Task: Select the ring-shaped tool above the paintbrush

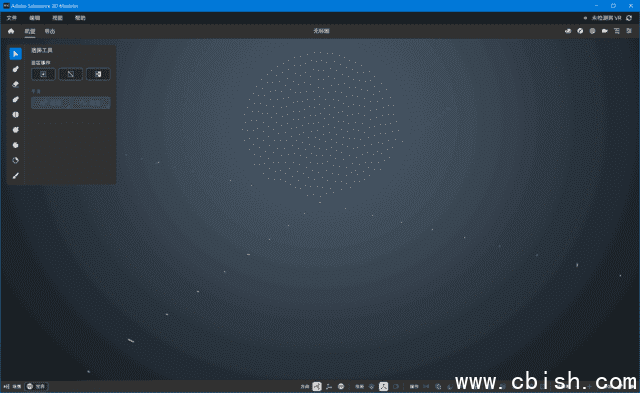Action: click(16, 160)
